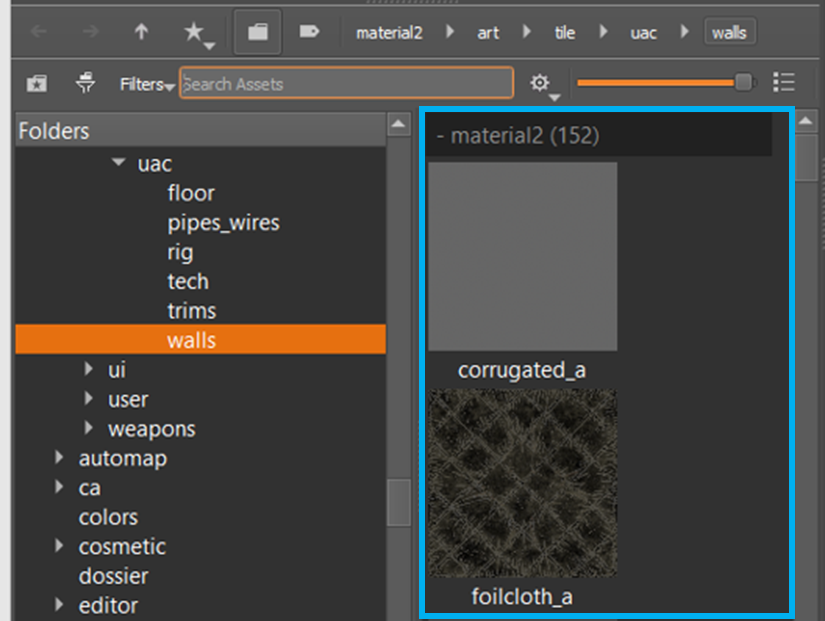Select the trims folder
The height and width of the screenshot is (621, 825).
click(x=192, y=311)
